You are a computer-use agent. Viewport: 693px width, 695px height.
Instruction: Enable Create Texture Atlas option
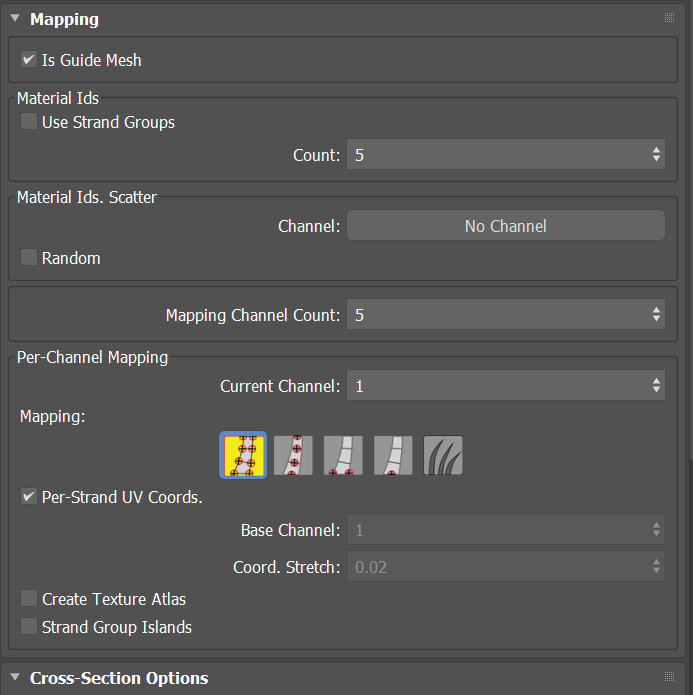click(29, 599)
